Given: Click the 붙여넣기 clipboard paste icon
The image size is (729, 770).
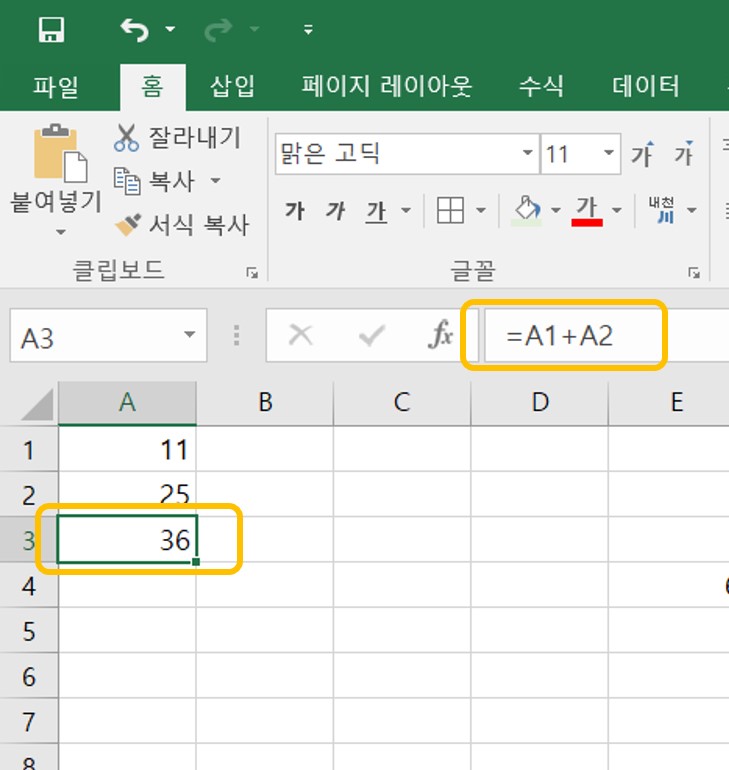Looking at the screenshot, I should (60, 153).
